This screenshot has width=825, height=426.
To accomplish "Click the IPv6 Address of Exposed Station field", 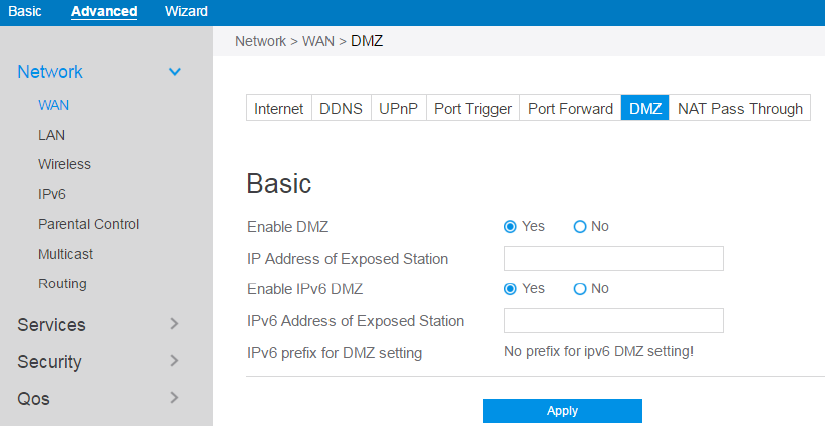I will pyautogui.click(x=613, y=321).
